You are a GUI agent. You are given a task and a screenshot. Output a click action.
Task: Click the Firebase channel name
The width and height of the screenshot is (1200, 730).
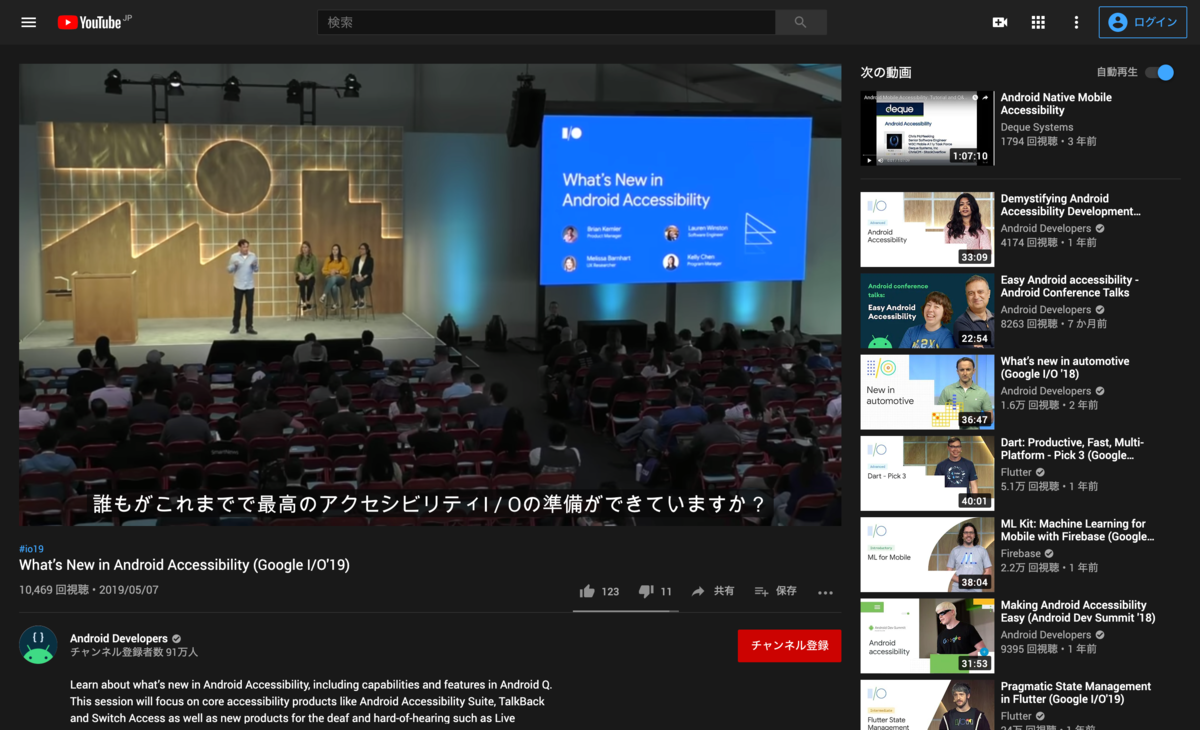tap(1020, 553)
